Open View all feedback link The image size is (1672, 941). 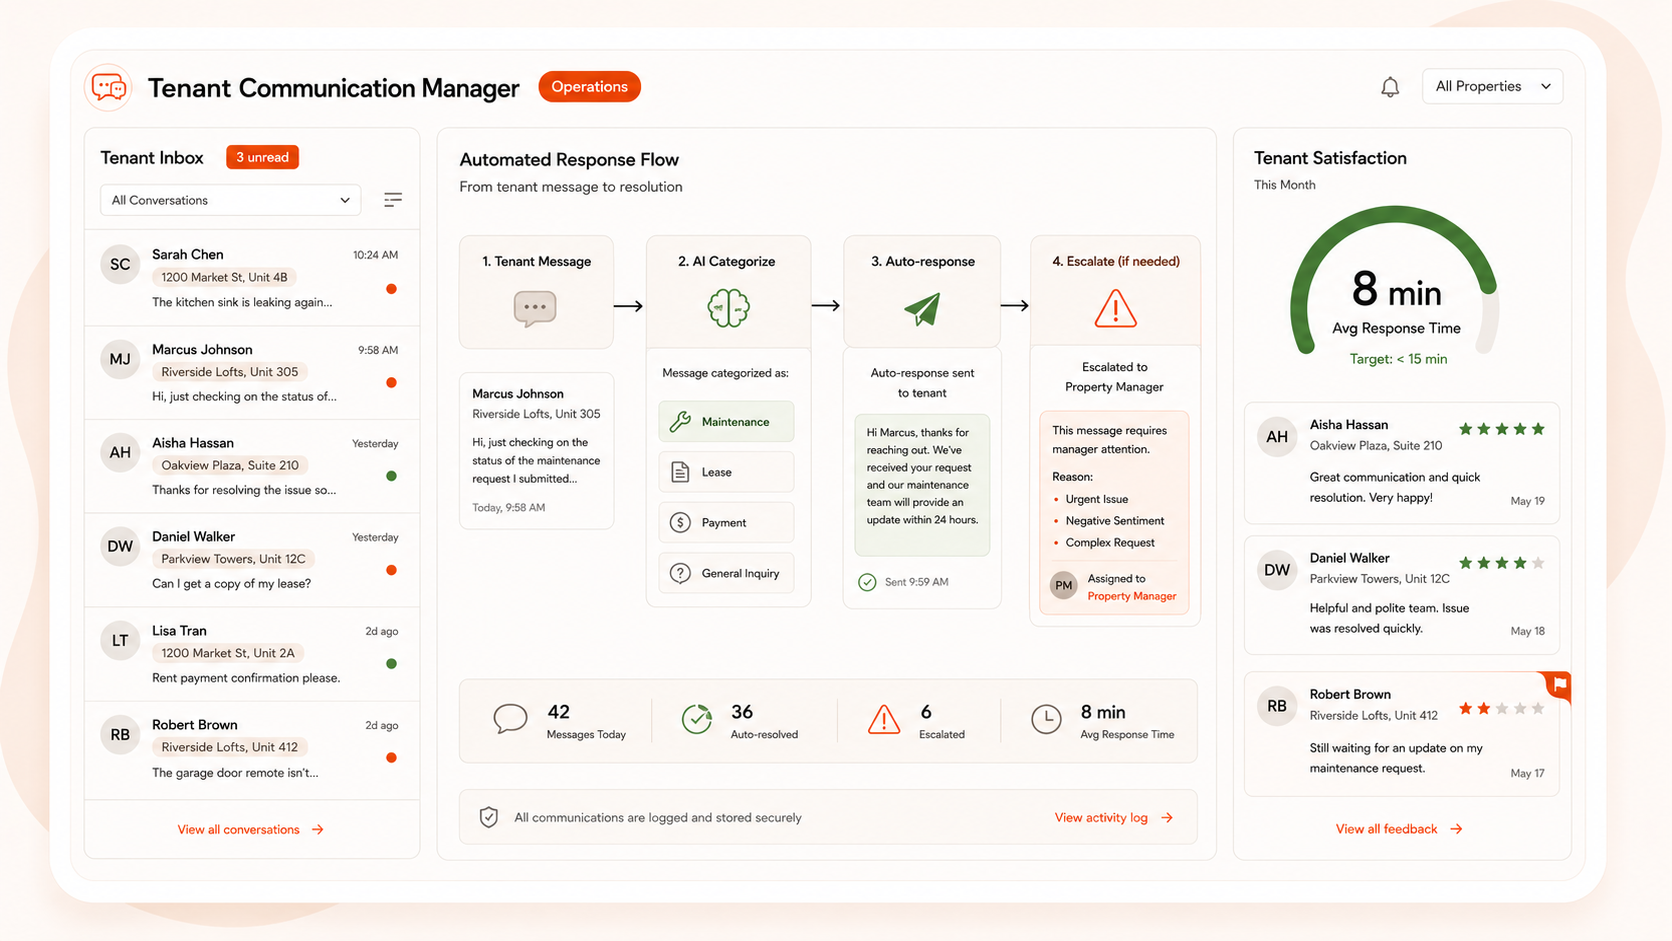(1399, 829)
